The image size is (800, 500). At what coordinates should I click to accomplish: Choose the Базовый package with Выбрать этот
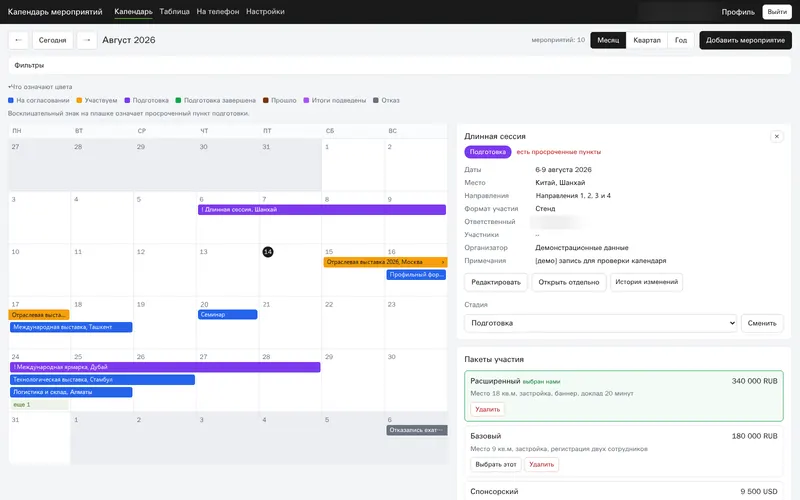tap(496, 464)
